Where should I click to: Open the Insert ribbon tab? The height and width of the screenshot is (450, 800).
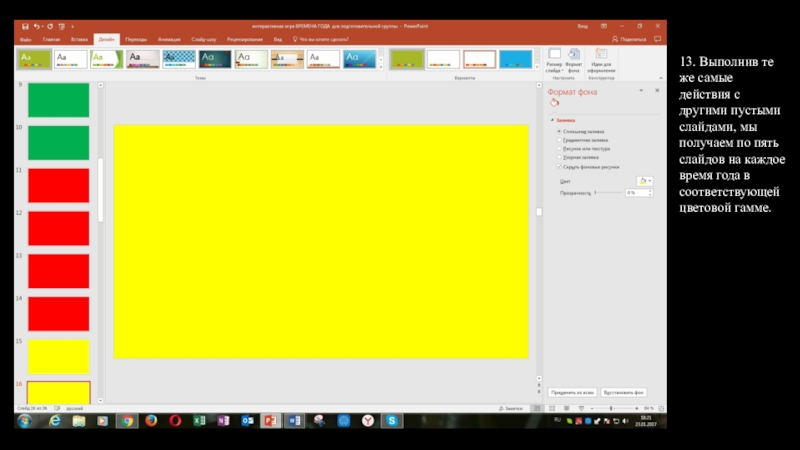(79, 38)
